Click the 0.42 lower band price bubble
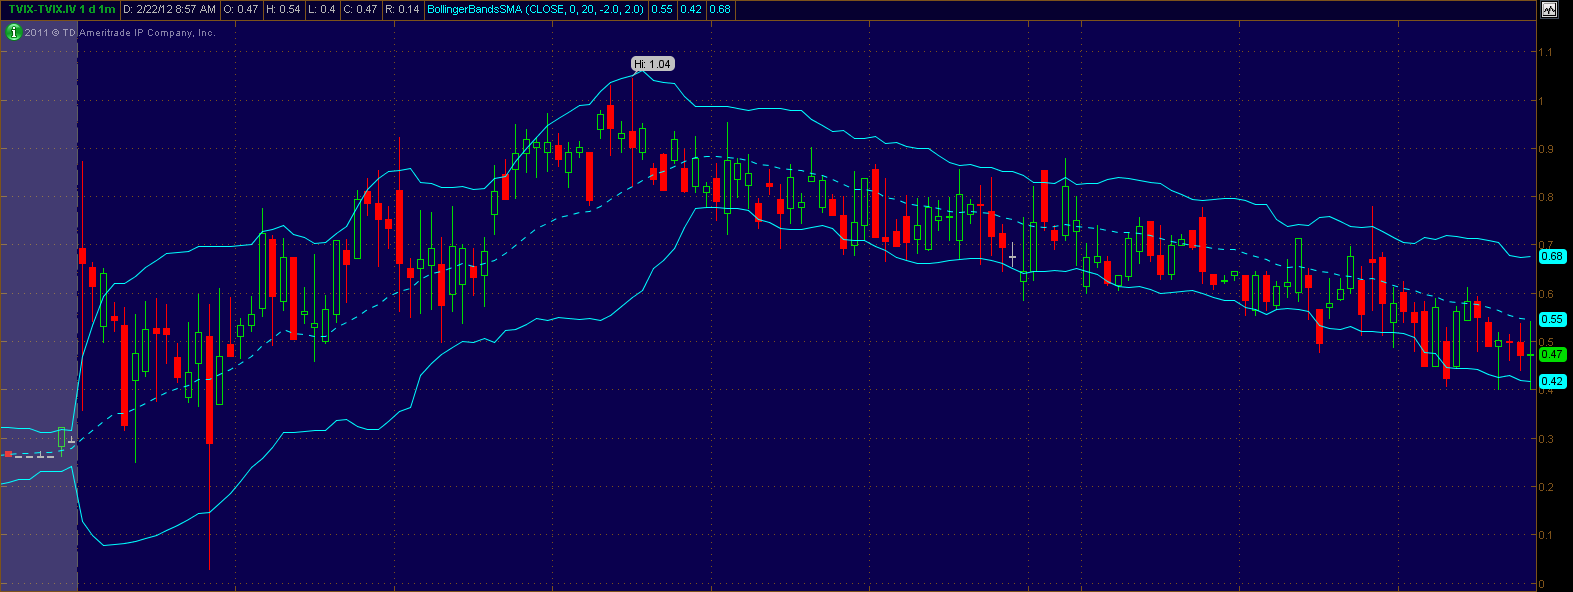 click(1552, 381)
